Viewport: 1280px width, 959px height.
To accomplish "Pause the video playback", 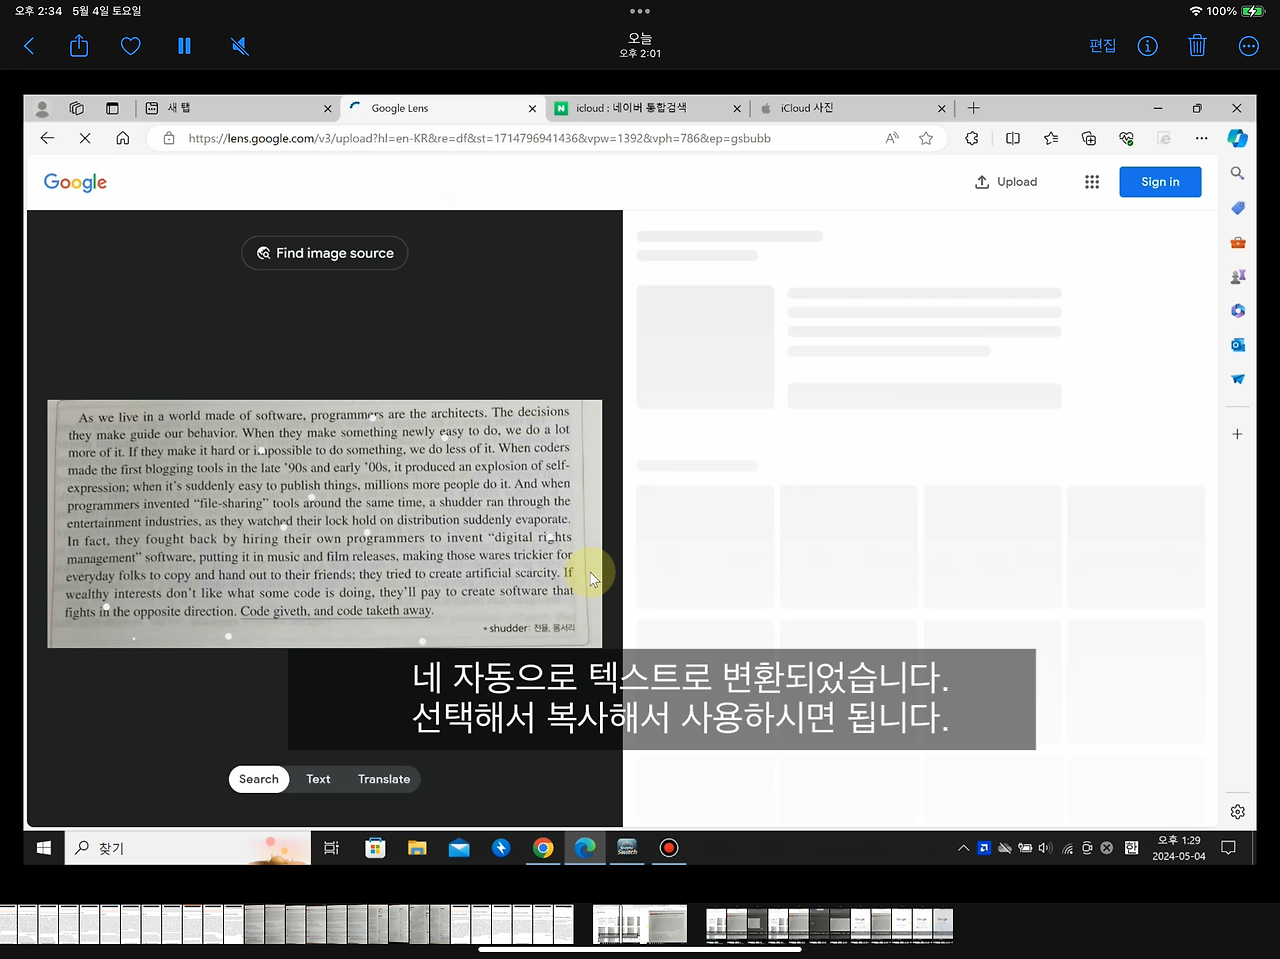I will 184,46.
